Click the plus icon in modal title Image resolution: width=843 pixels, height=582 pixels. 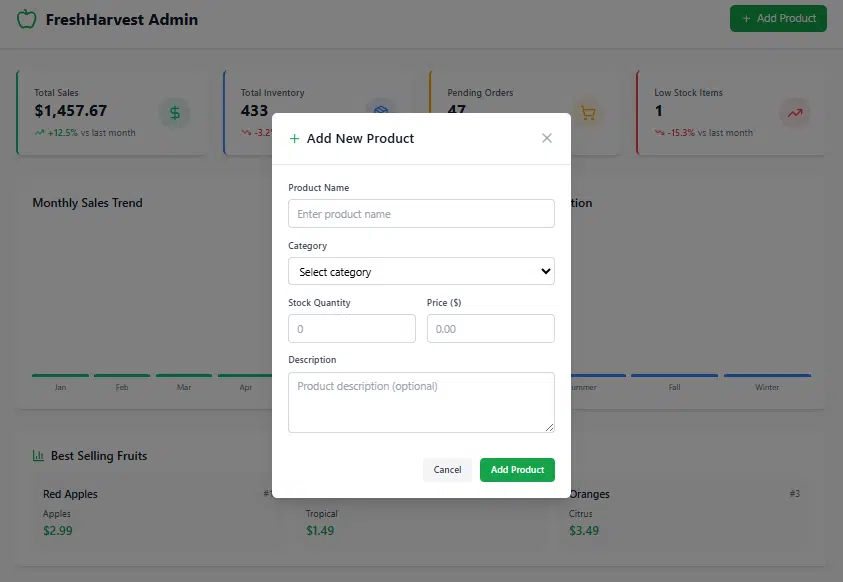pyautogui.click(x=294, y=139)
